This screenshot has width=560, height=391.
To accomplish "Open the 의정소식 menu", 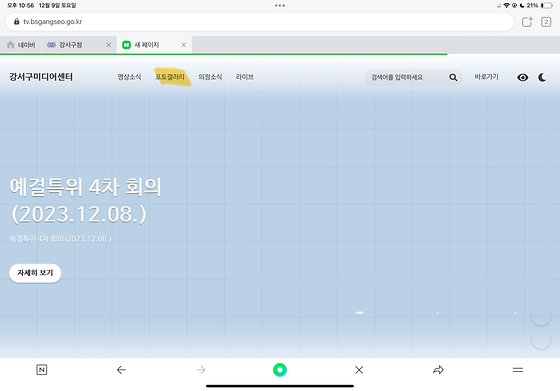I will click(x=210, y=77).
